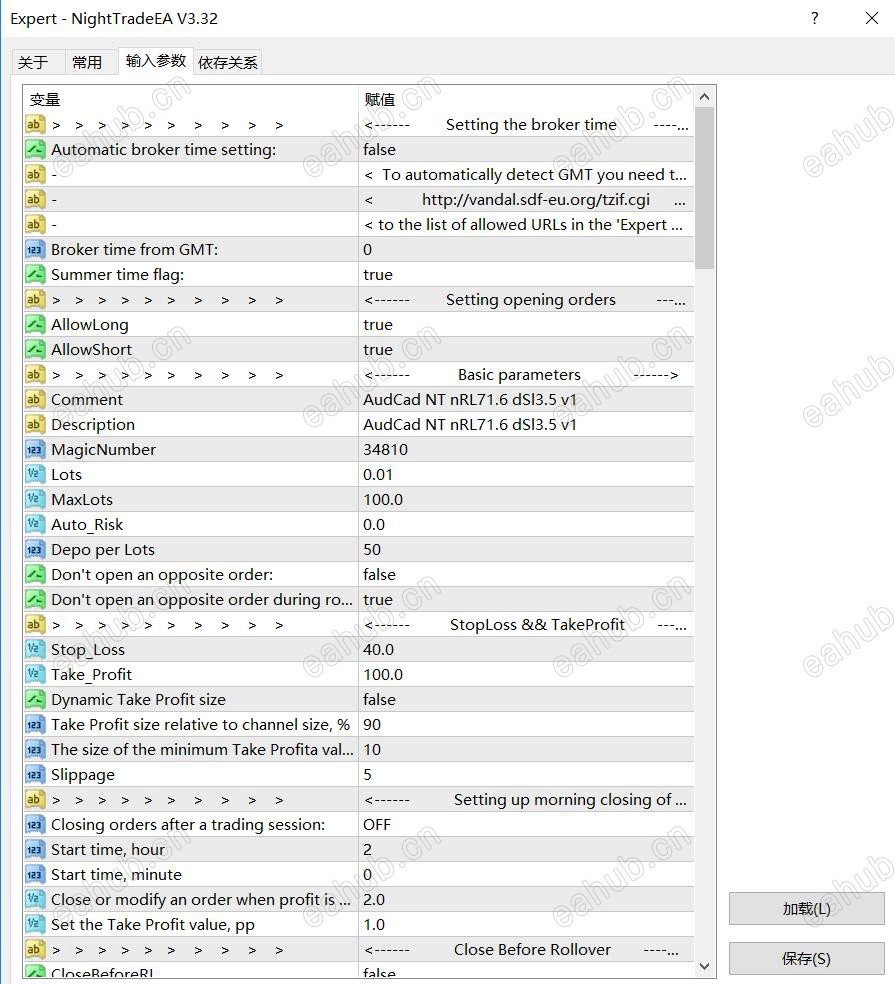
Task: Click the icon beside Start time, hour
Action: 35,850
